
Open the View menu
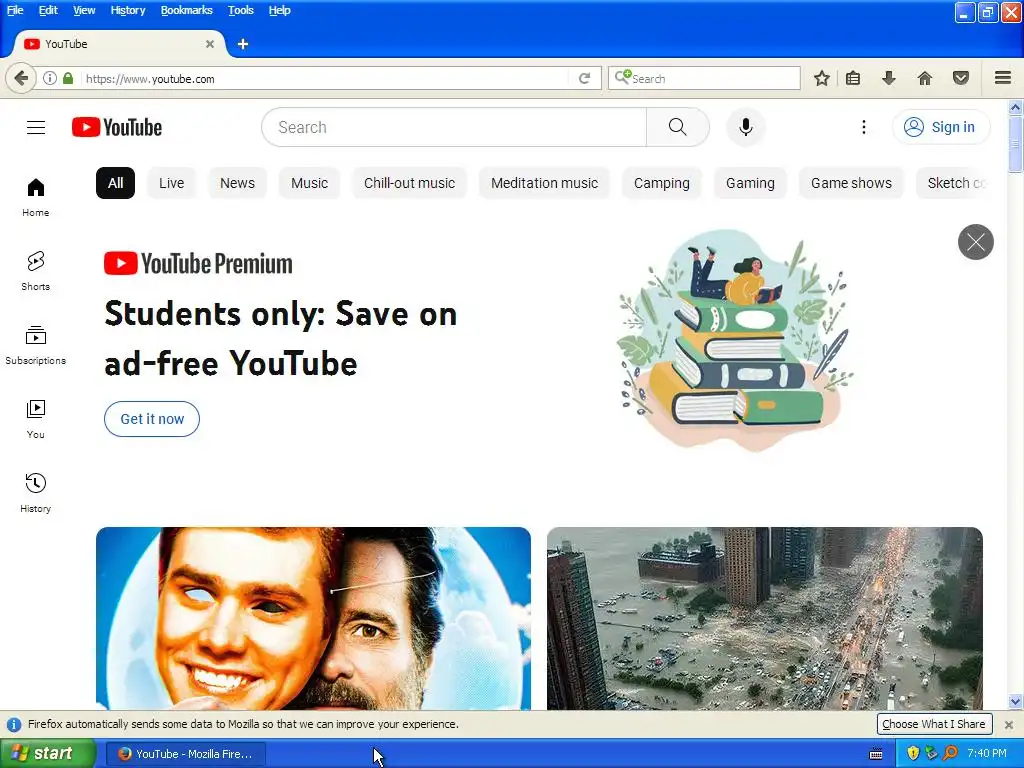(84, 10)
